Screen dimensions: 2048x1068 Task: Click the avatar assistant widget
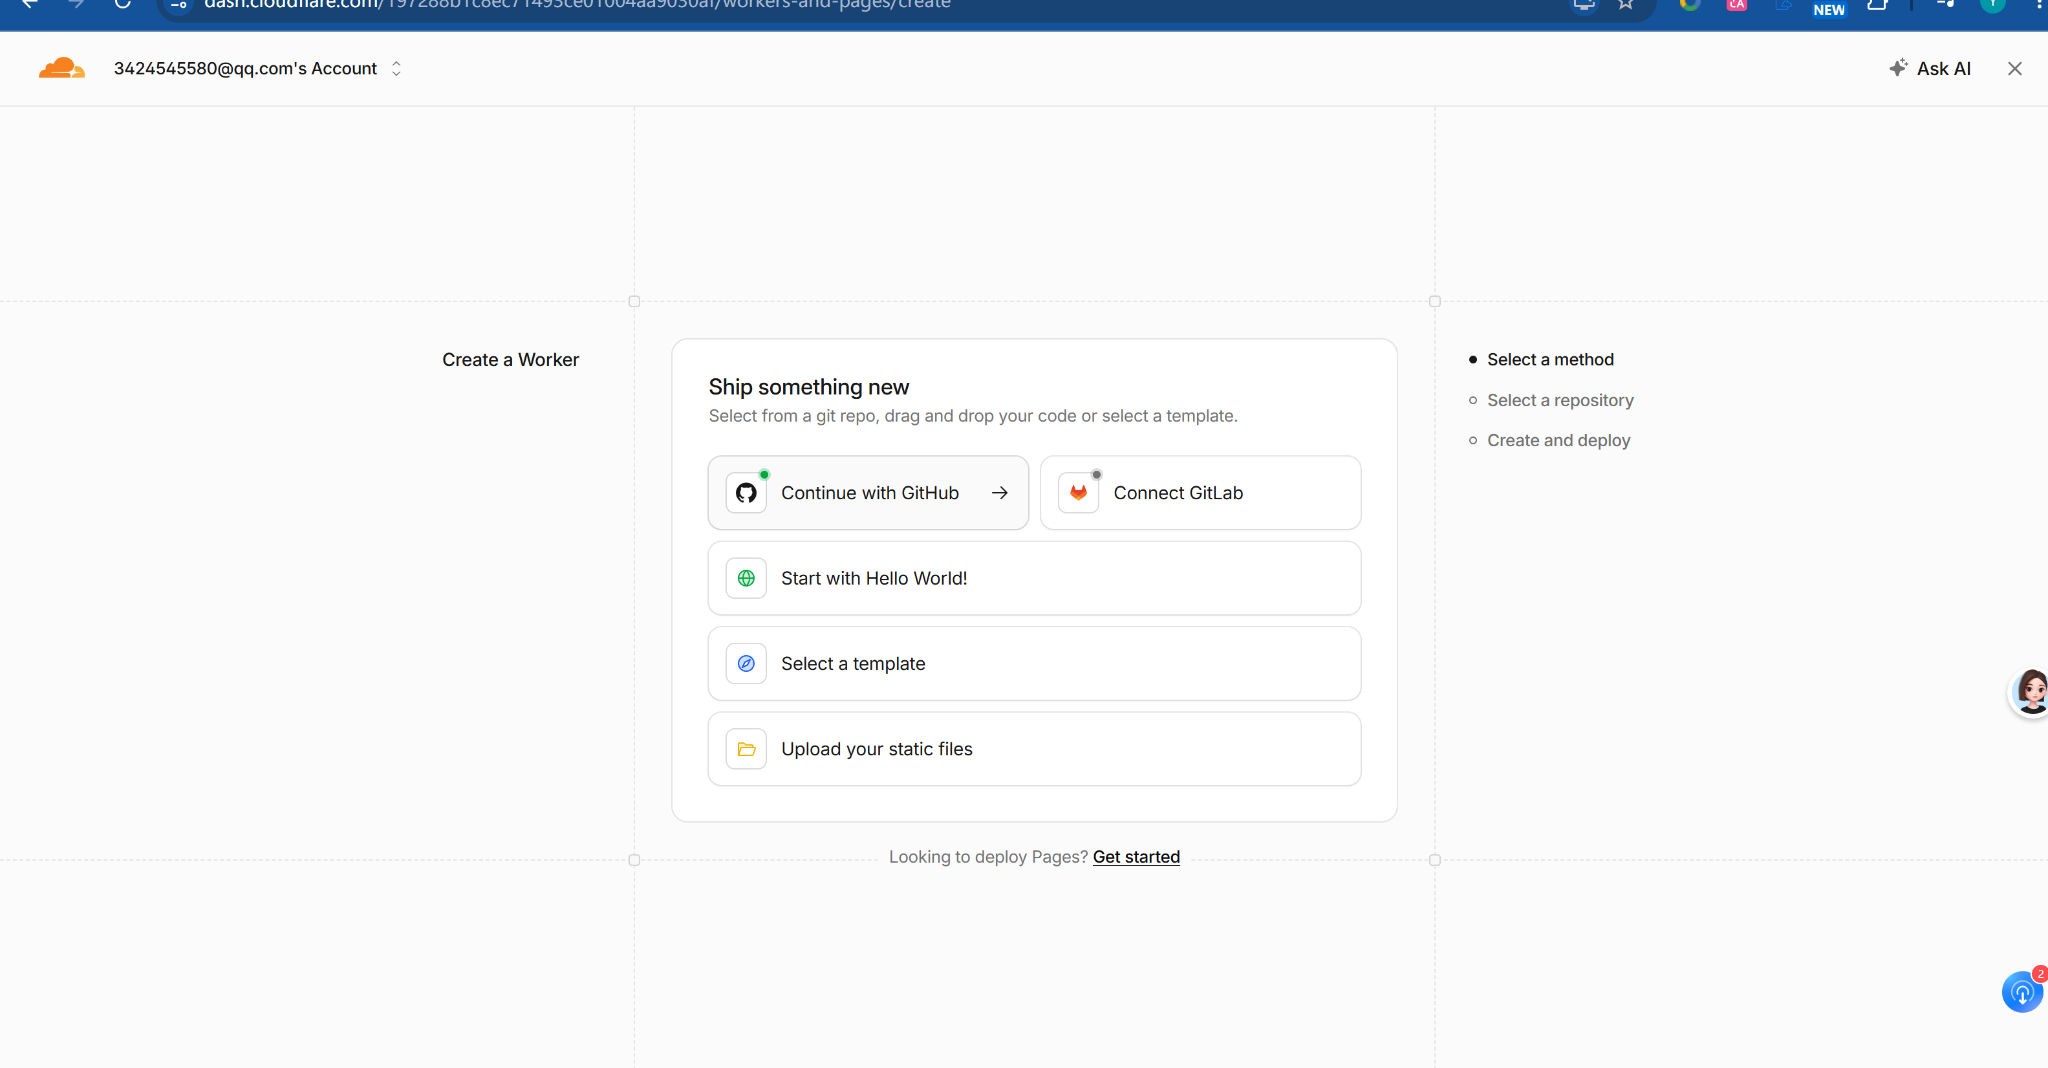coord(2030,691)
